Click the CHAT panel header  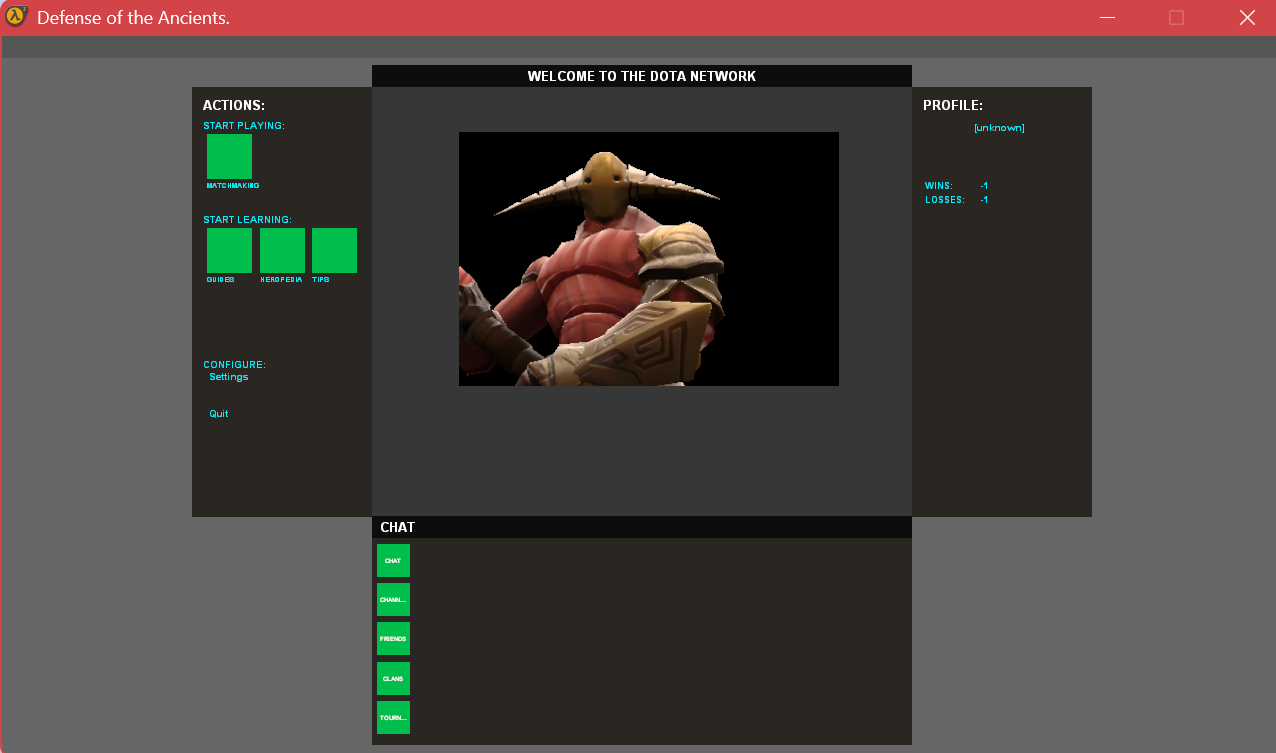(x=642, y=527)
